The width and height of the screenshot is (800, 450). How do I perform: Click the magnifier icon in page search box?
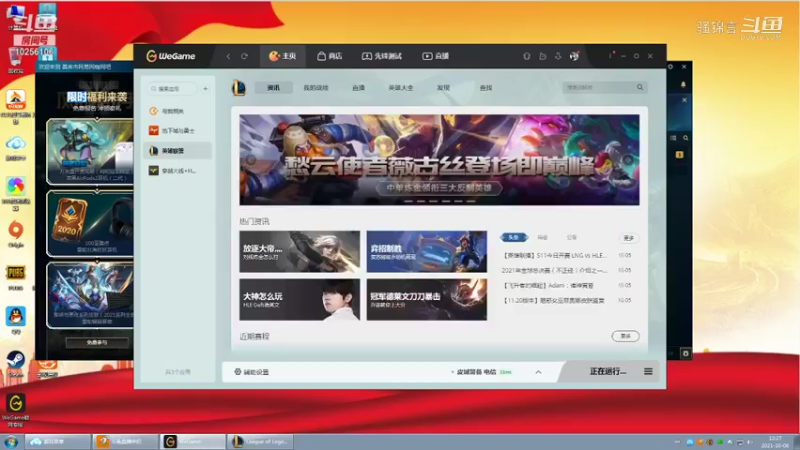click(640, 87)
